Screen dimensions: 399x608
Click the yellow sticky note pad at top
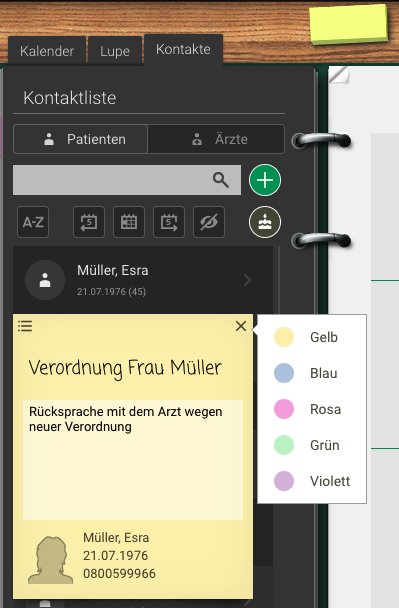[349, 24]
